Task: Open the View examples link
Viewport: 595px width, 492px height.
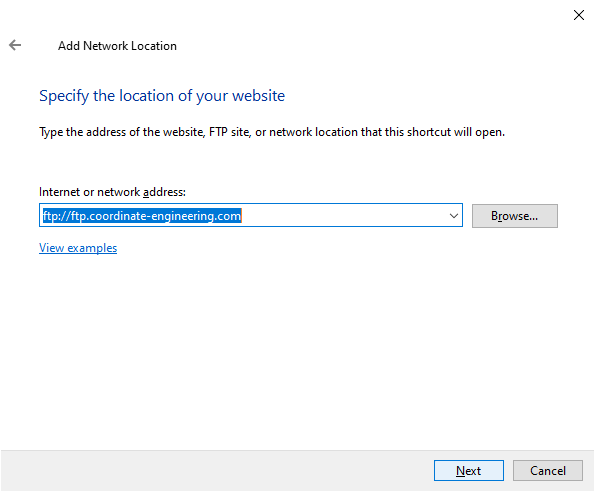Action: point(78,248)
